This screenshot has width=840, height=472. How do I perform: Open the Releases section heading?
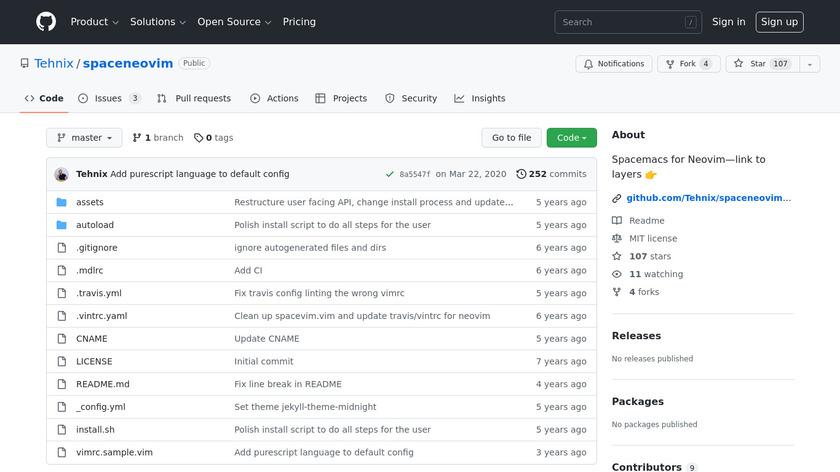coord(636,336)
